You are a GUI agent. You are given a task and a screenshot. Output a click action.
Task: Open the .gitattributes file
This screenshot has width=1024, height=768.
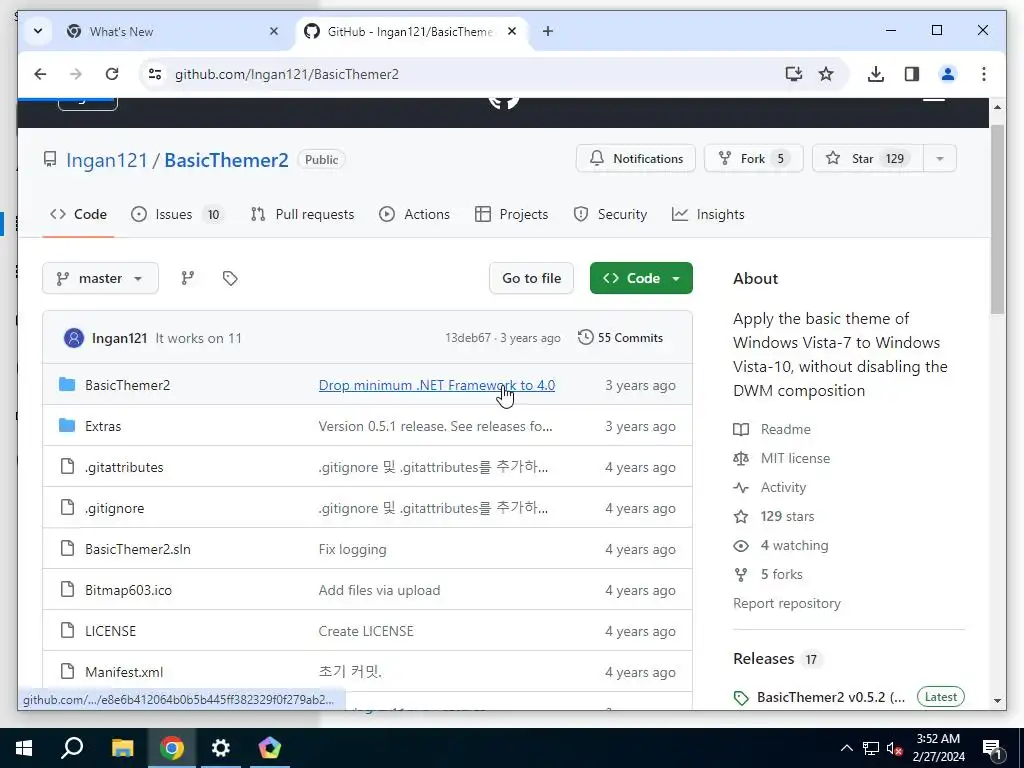tap(124, 468)
